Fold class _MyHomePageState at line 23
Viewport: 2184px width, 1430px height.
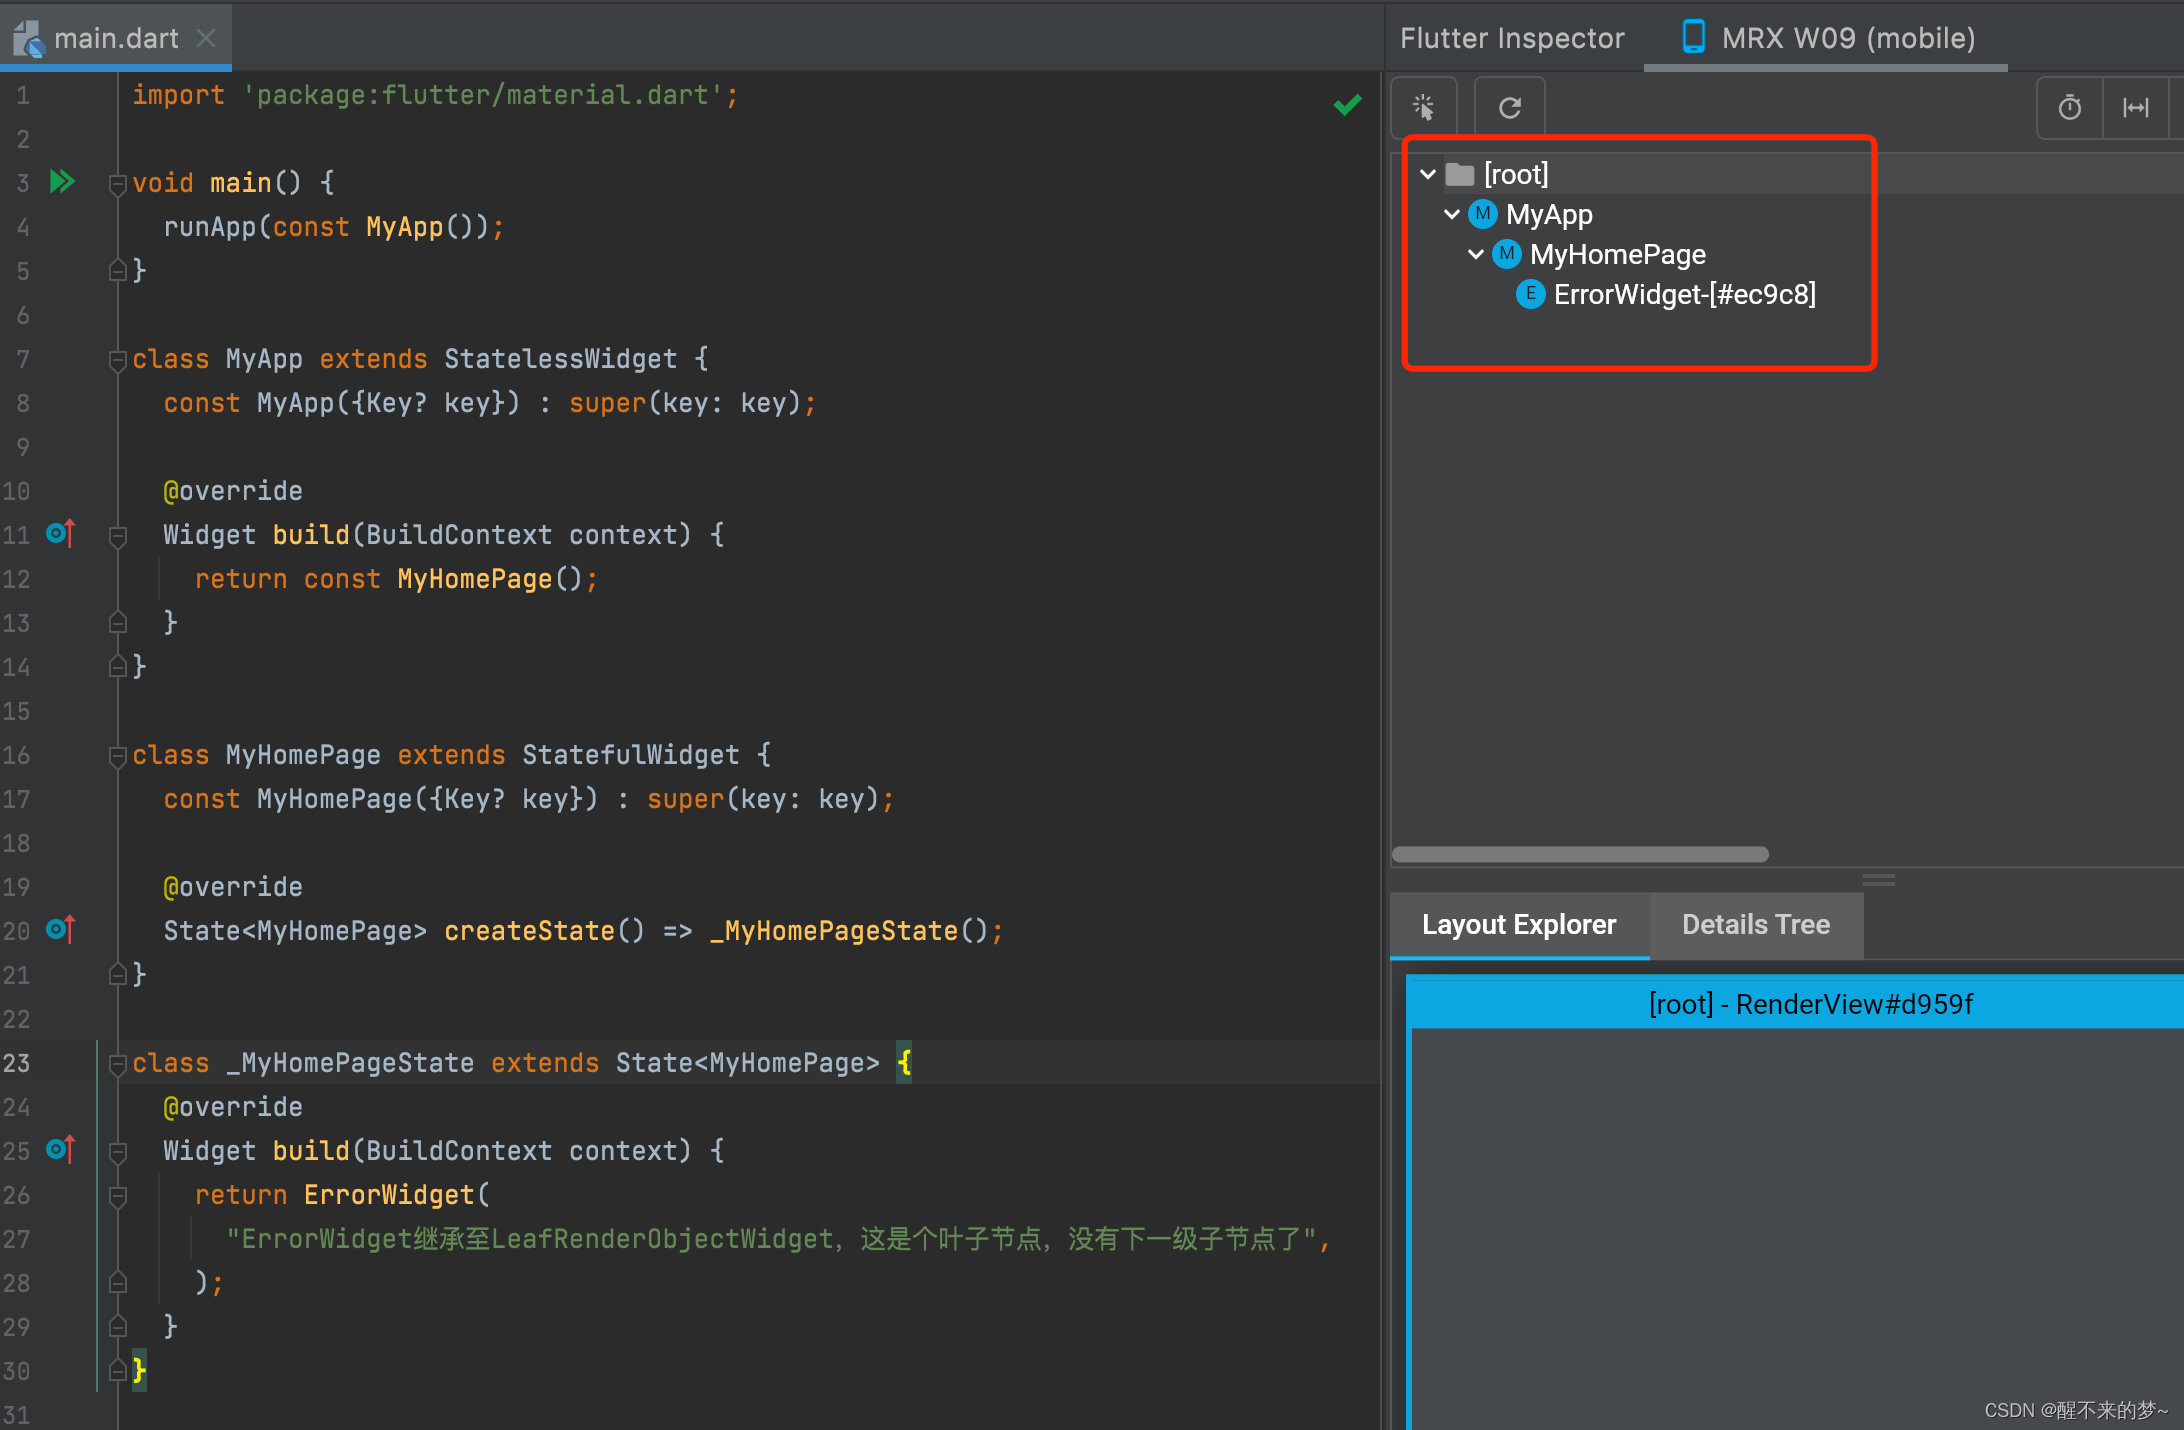click(x=118, y=1063)
